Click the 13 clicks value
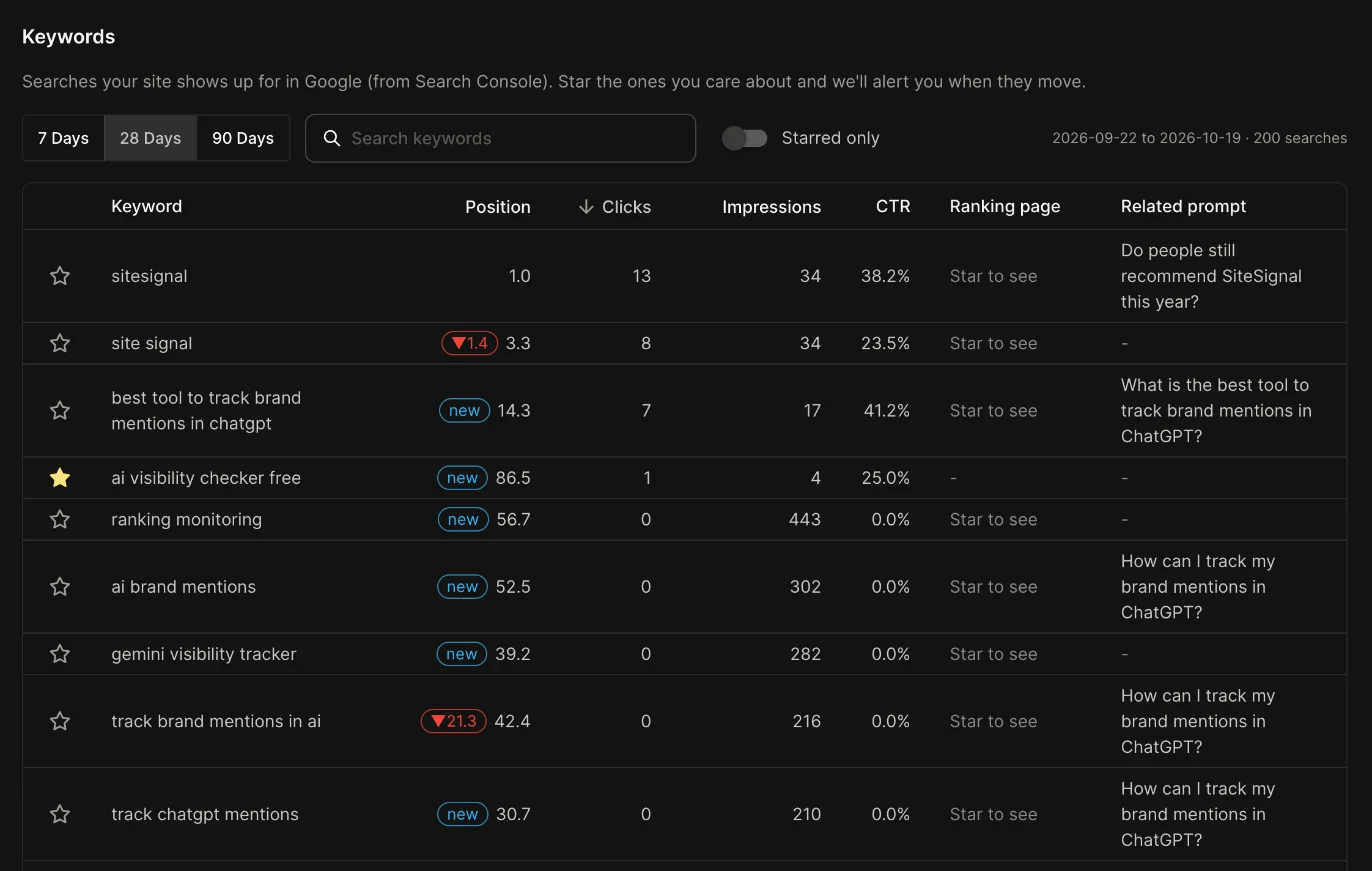Screen dimensions: 1372x871 (x=641, y=276)
